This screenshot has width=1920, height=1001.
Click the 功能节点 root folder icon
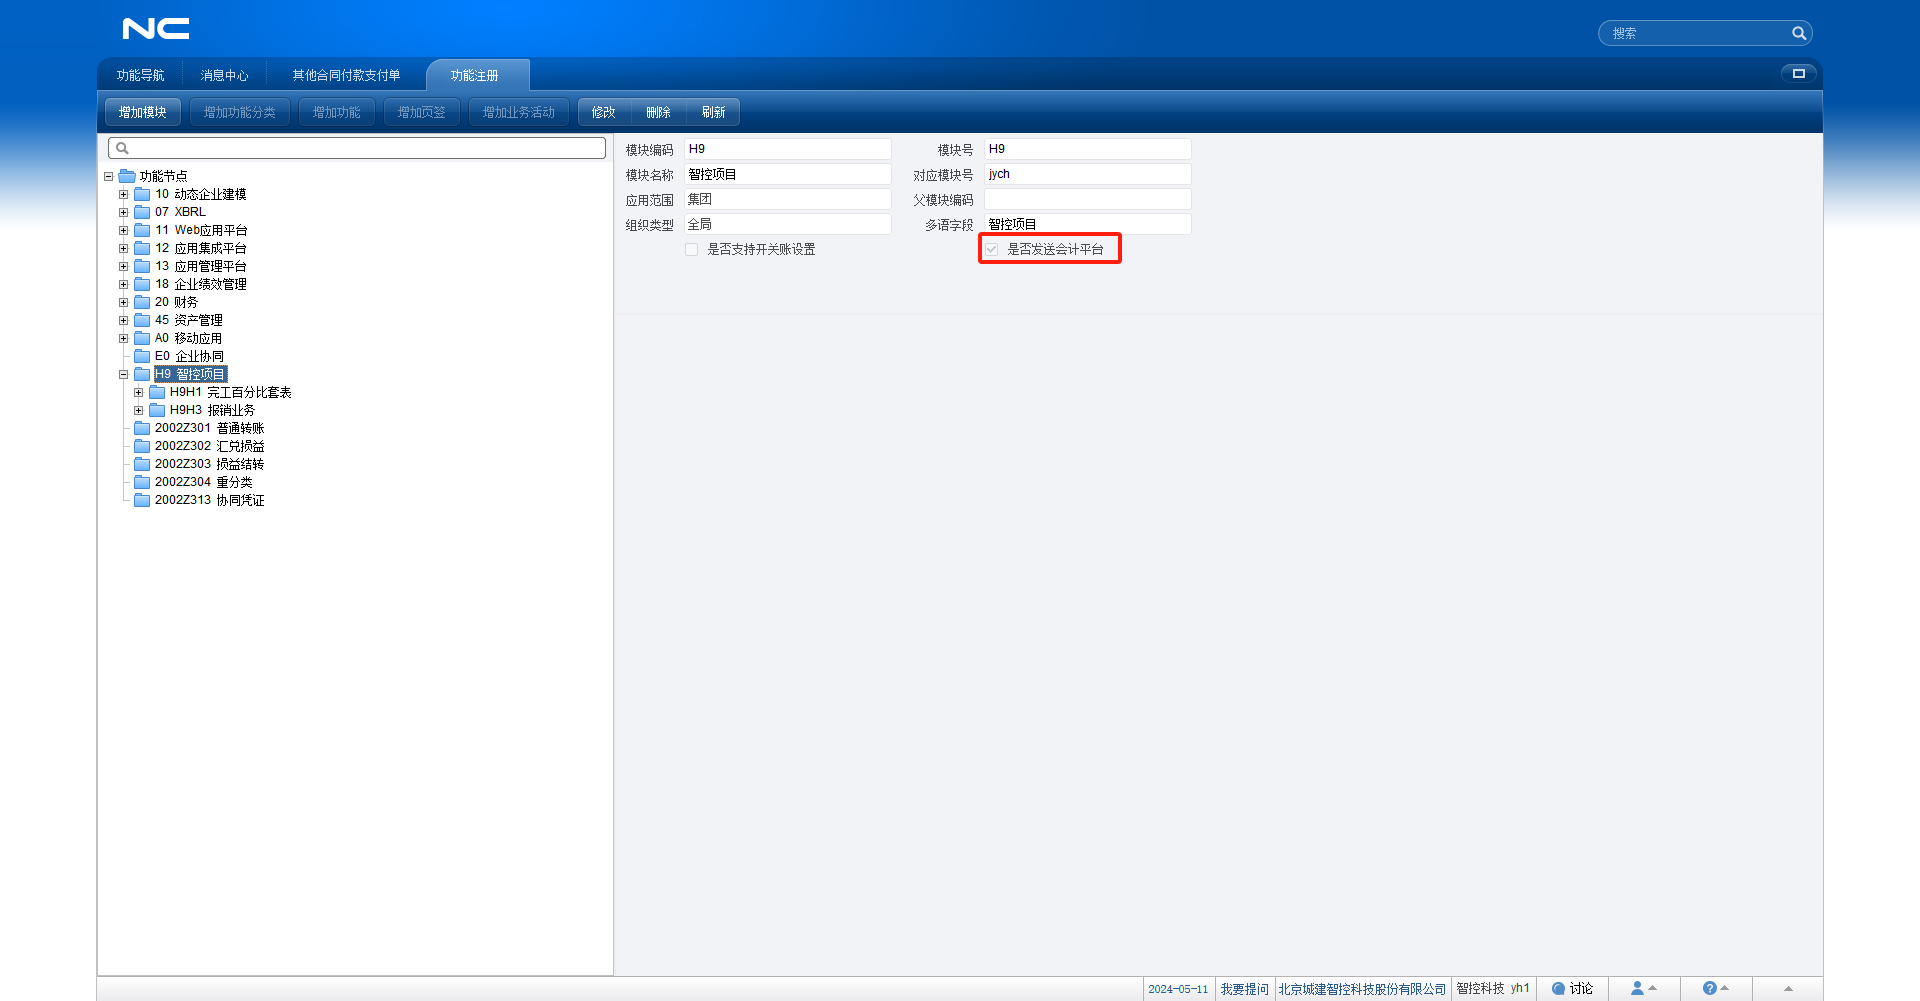click(x=127, y=176)
